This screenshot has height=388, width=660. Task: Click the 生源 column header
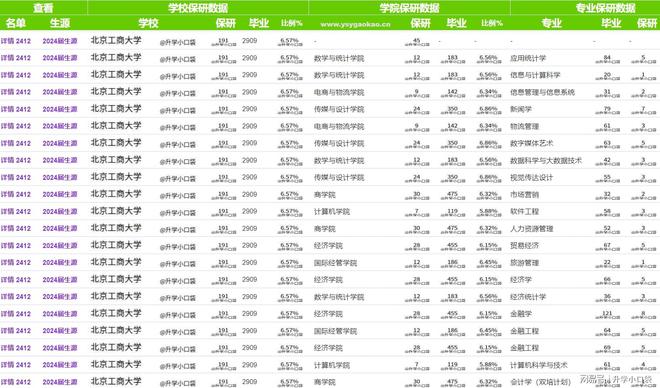tap(60, 23)
